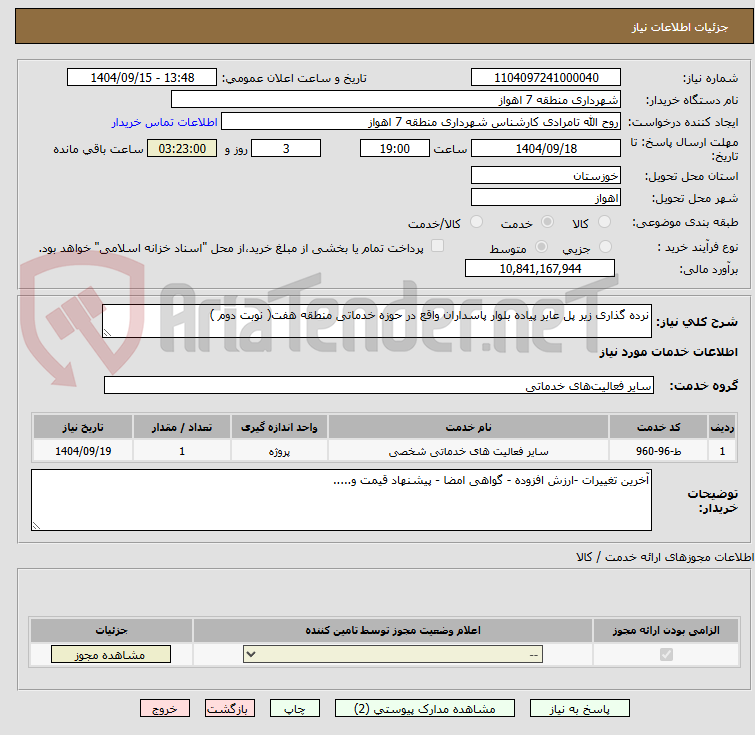Click the اعلام وضعیت مجوز توسط تامین کننده header
Screen dimensions: 755x735
coord(393,630)
